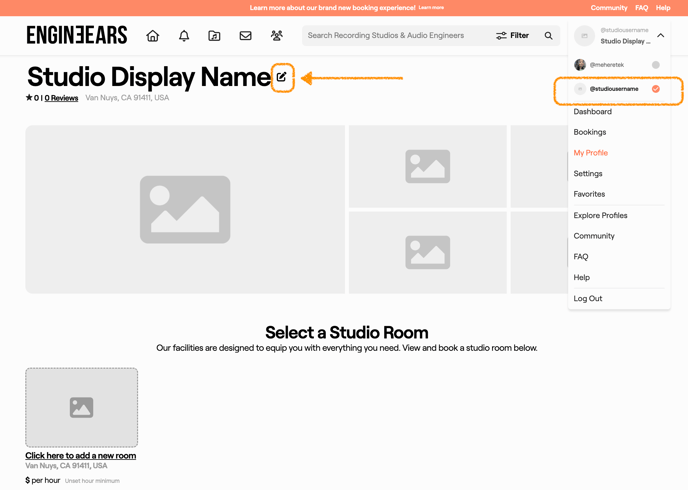Open Settings from the account menu
688x490 pixels.
coord(588,174)
